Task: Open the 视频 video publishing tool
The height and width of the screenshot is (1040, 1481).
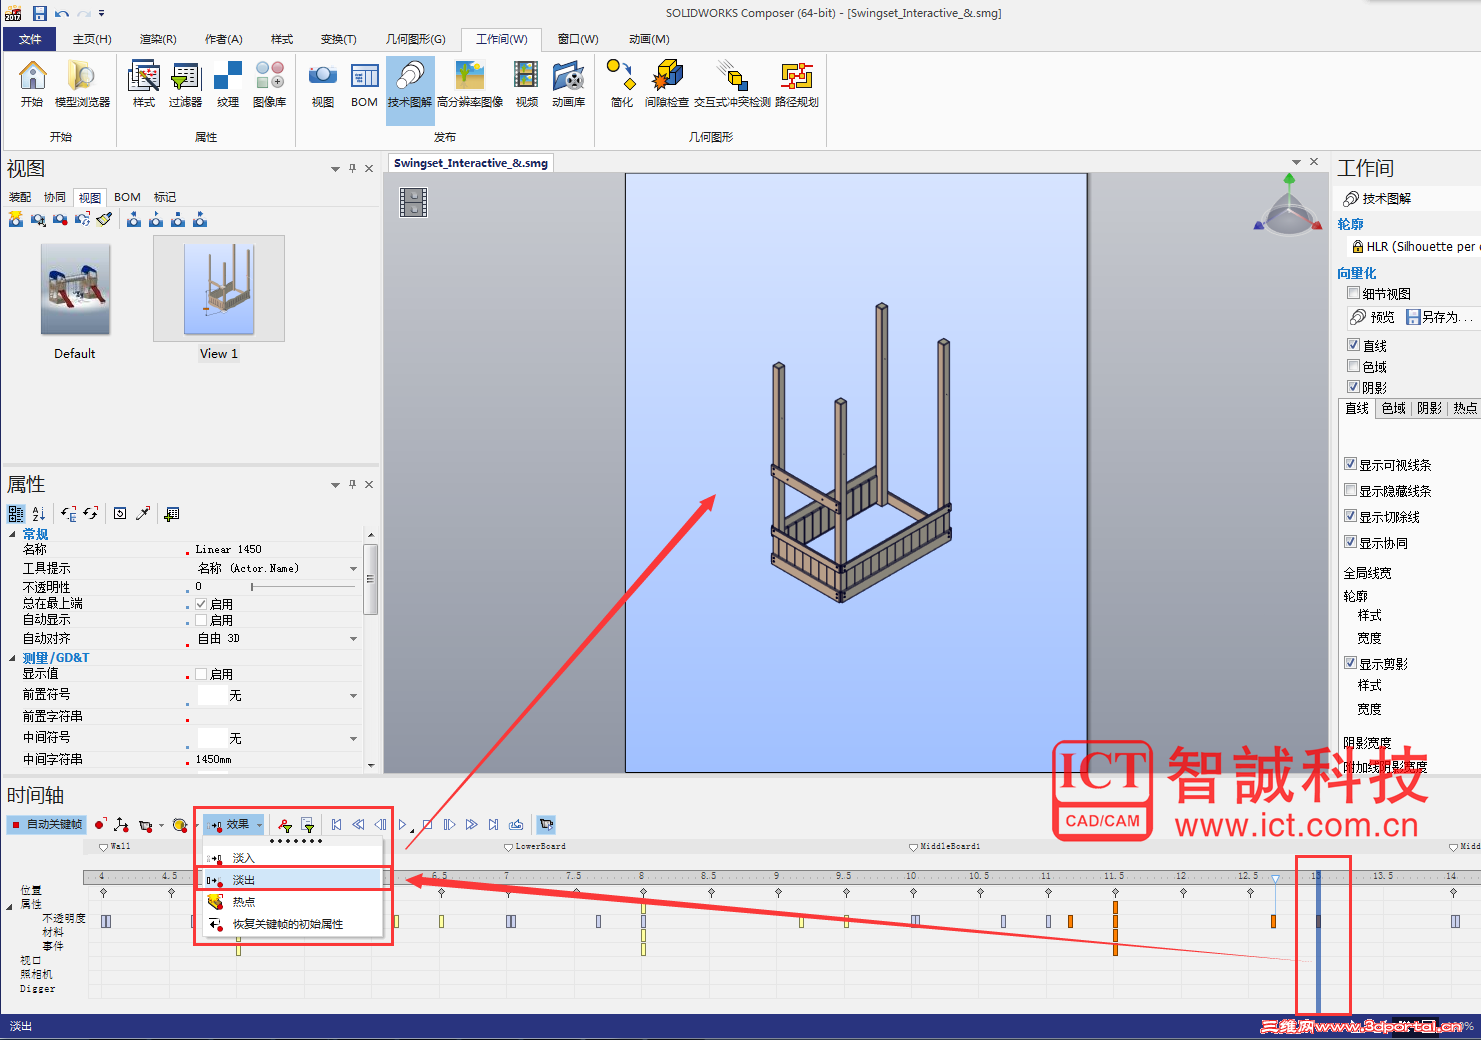Action: (526, 84)
